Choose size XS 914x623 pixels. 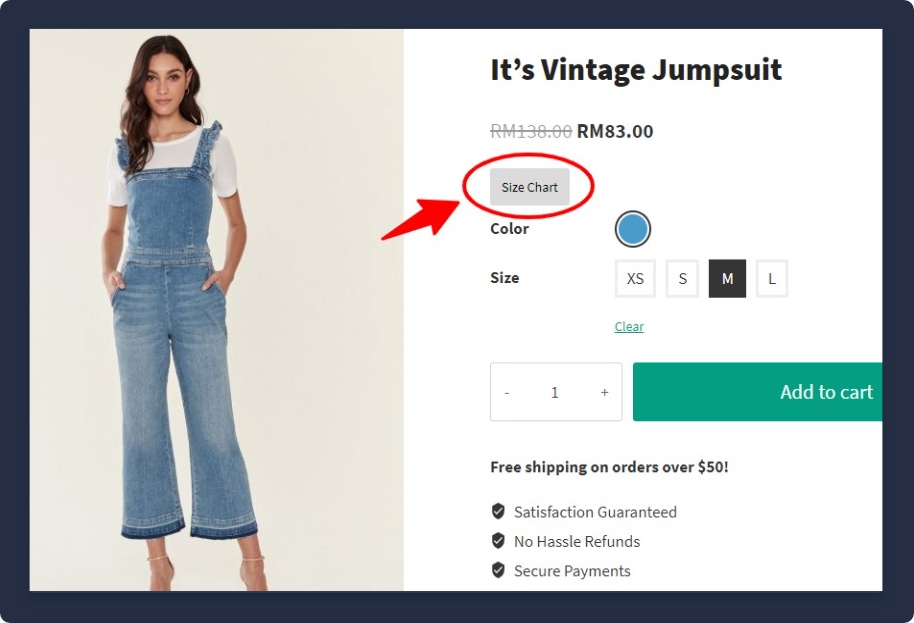pos(635,279)
